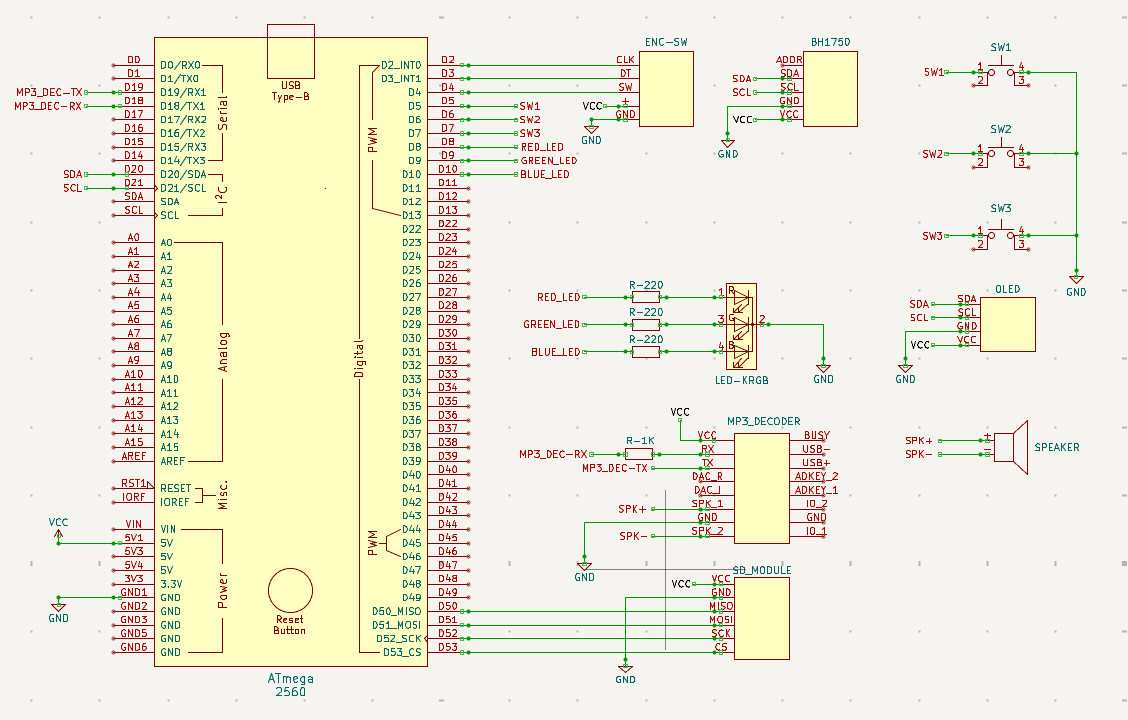The image size is (1128, 720).
Task: Click the SDA net label at pin D20
Action: pos(73,174)
